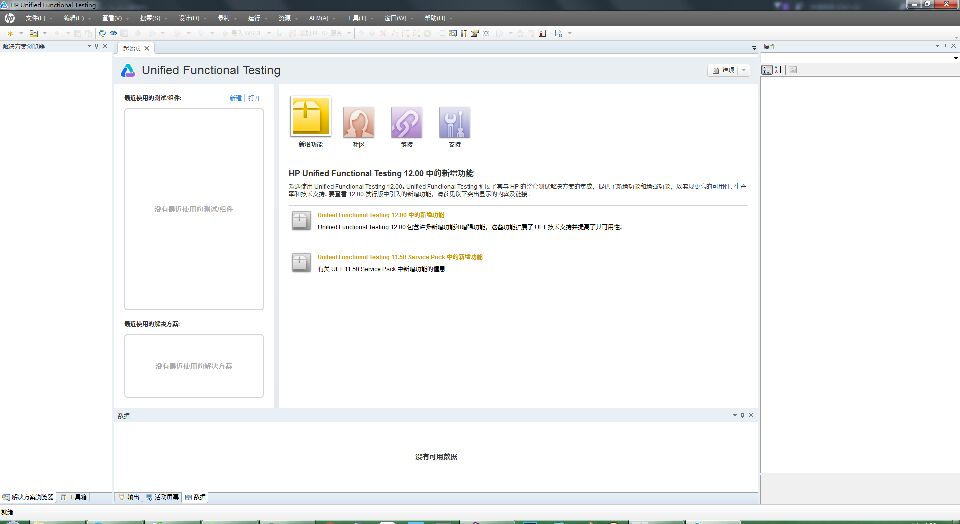Viewport: 960px width, 524px height.
Task: Select alphabetical sort icon in Properties panel
Action: [779, 70]
